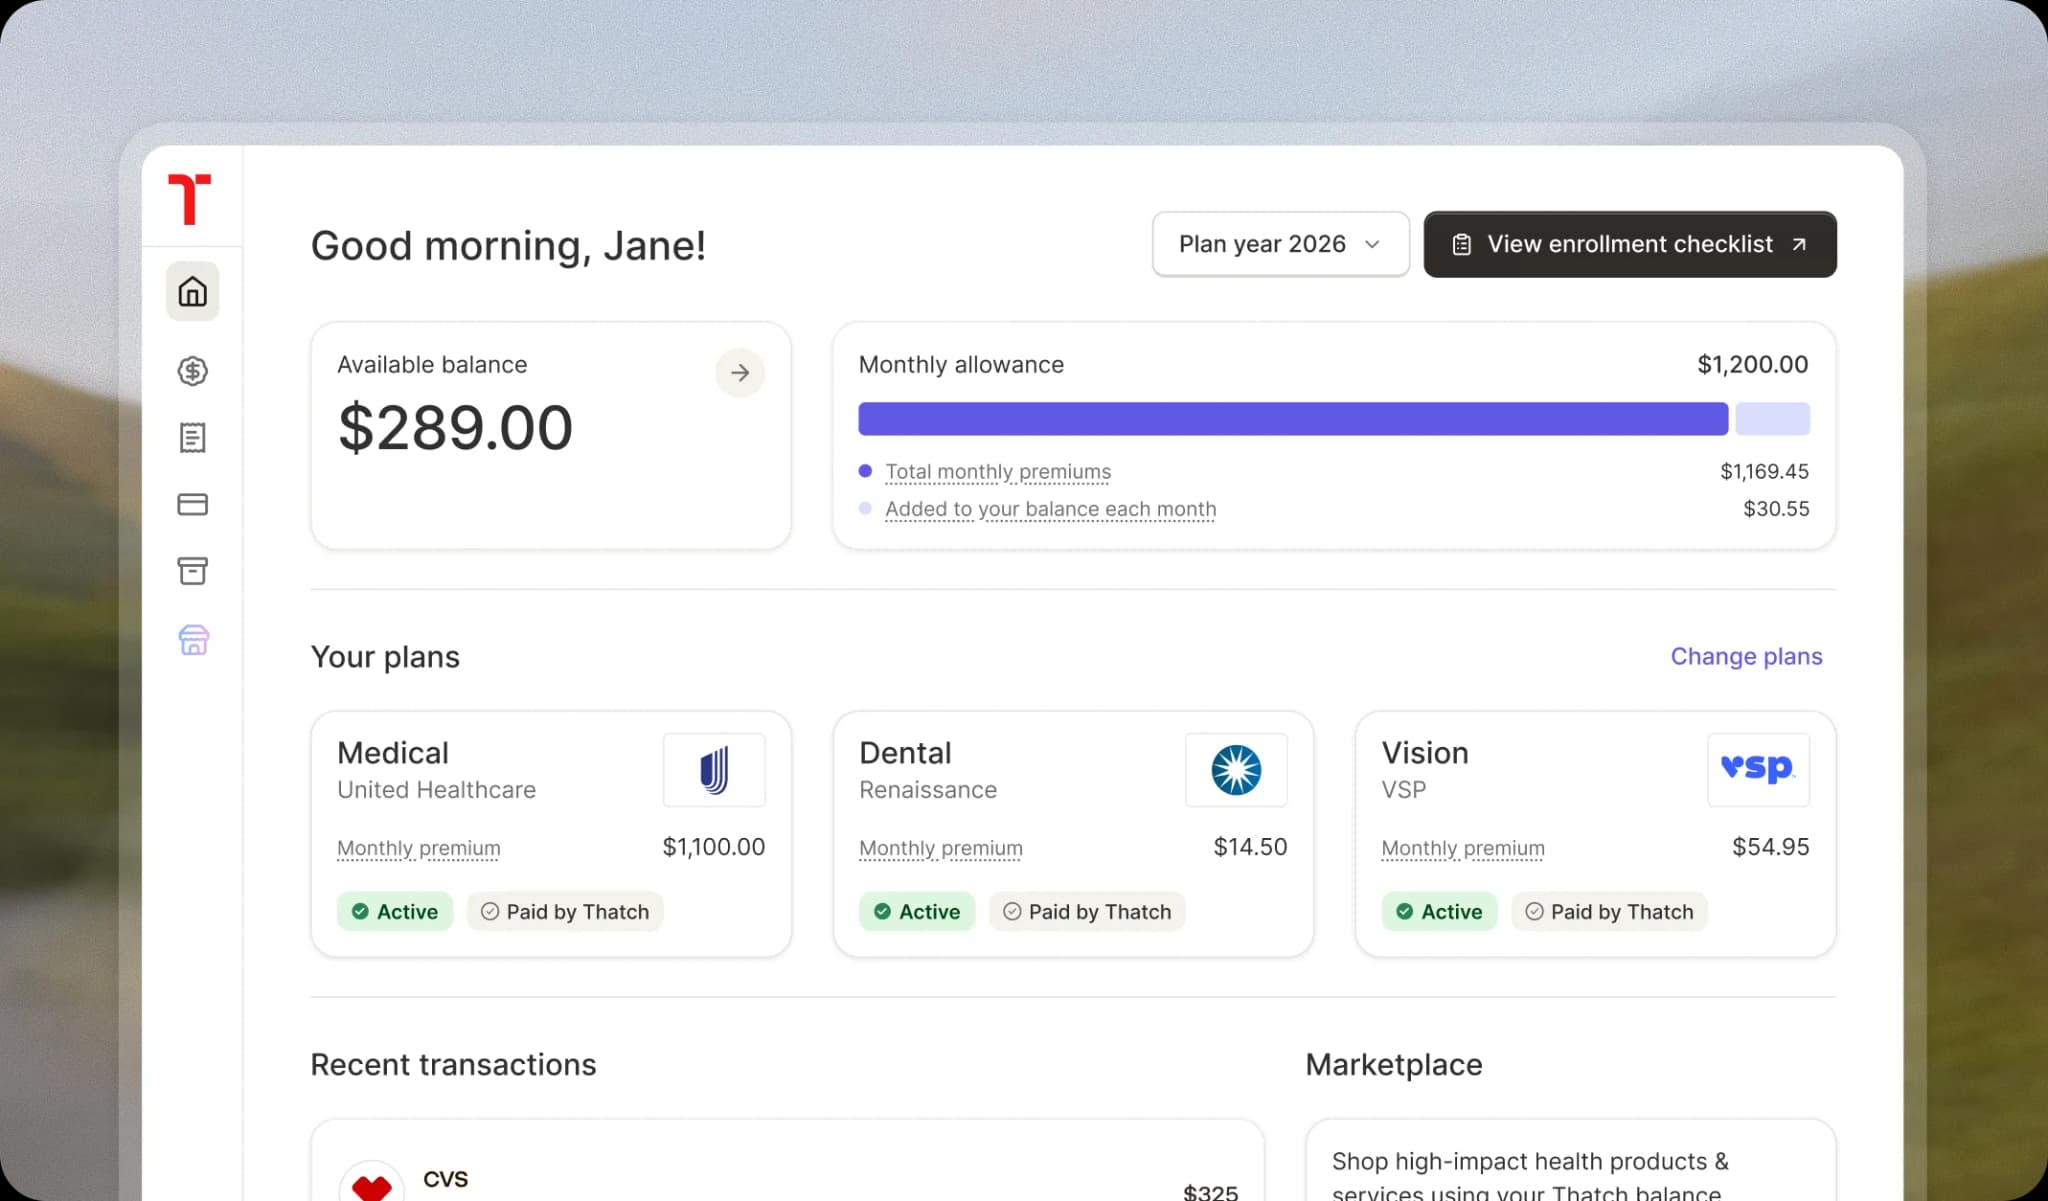
Task: Click the CVS transaction name
Action: tap(445, 1179)
